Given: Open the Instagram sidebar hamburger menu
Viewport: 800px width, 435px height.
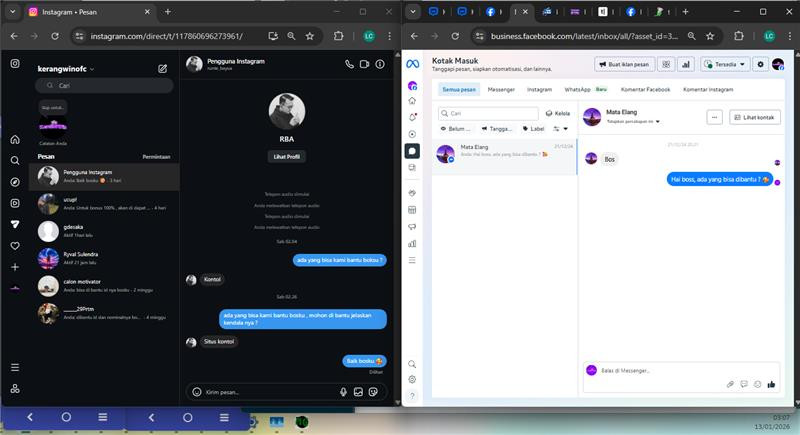Looking at the screenshot, I should click(15, 367).
